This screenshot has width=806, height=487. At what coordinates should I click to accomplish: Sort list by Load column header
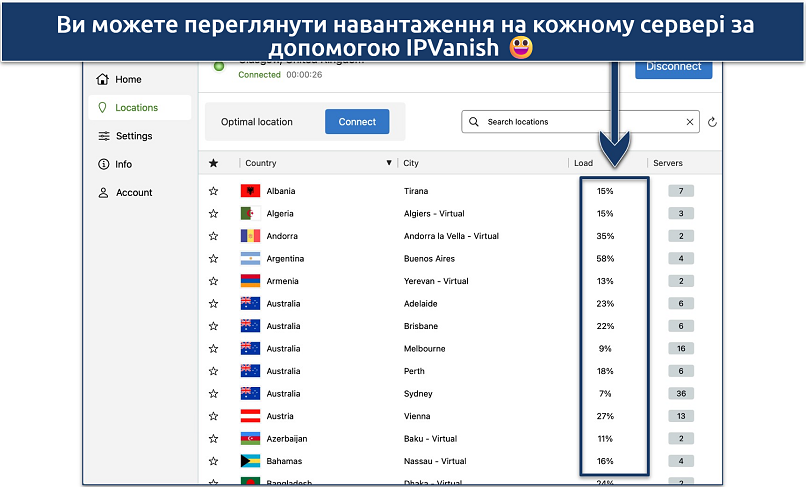pyautogui.click(x=583, y=163)
